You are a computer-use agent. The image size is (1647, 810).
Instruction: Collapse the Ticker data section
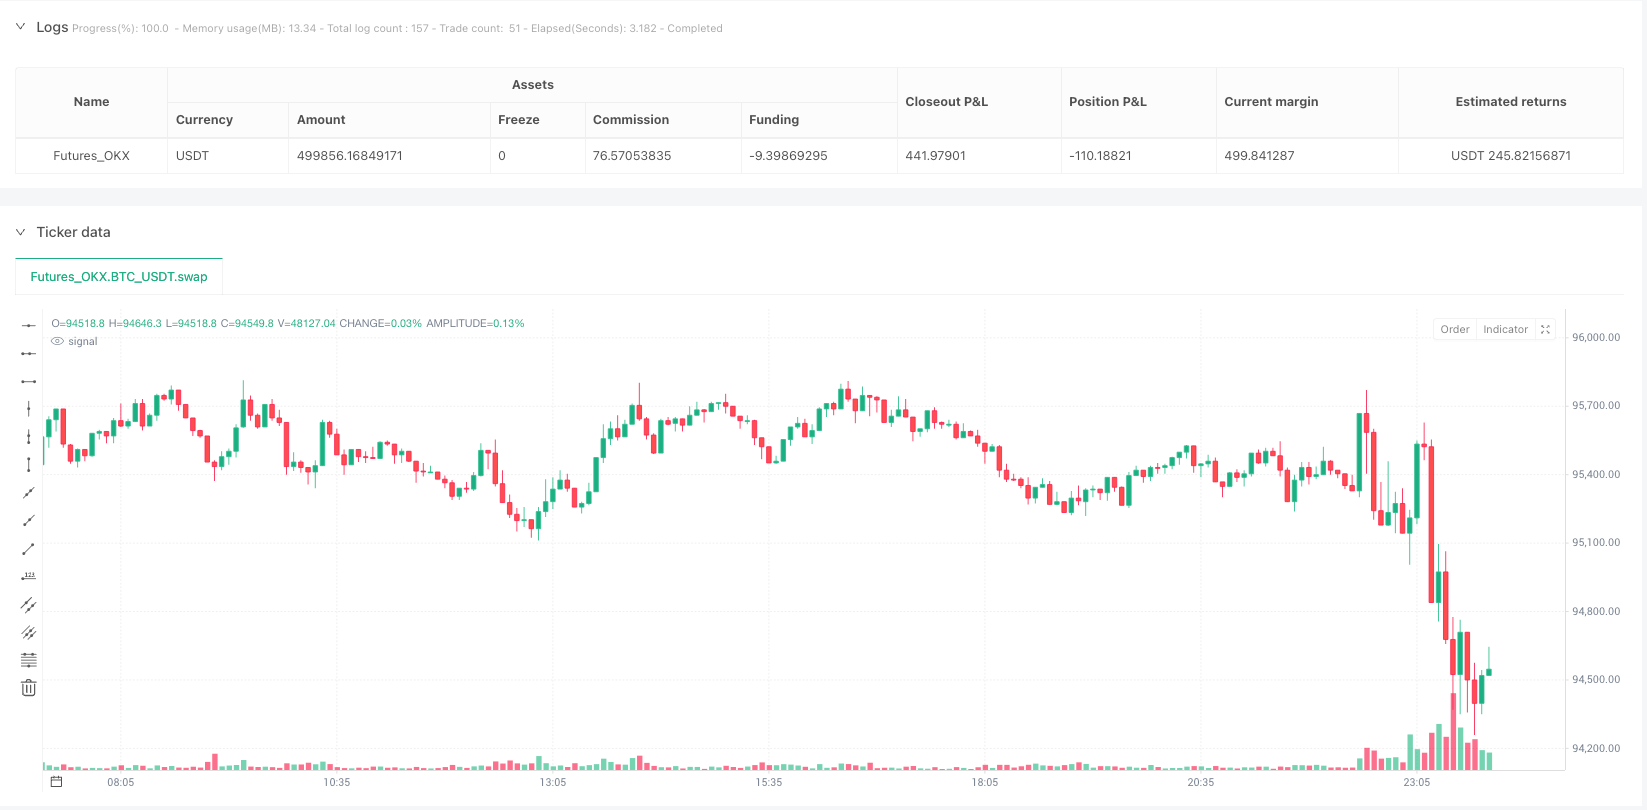coord(20,232)
